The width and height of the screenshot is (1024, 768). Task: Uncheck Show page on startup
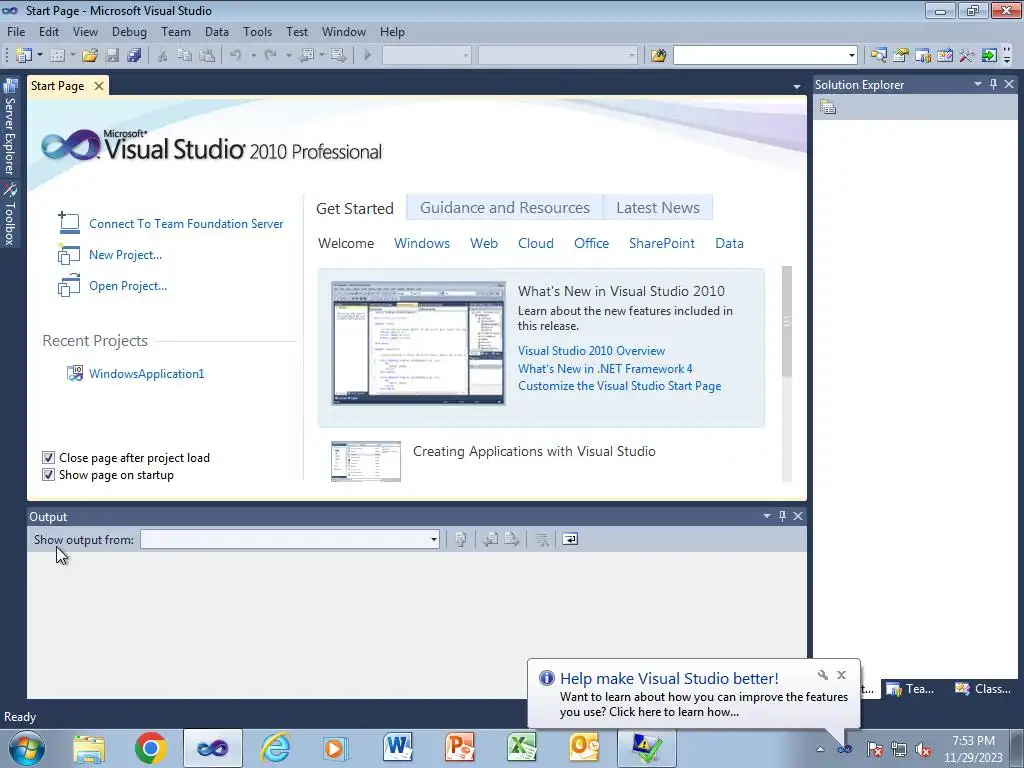[x=48, y=475]
